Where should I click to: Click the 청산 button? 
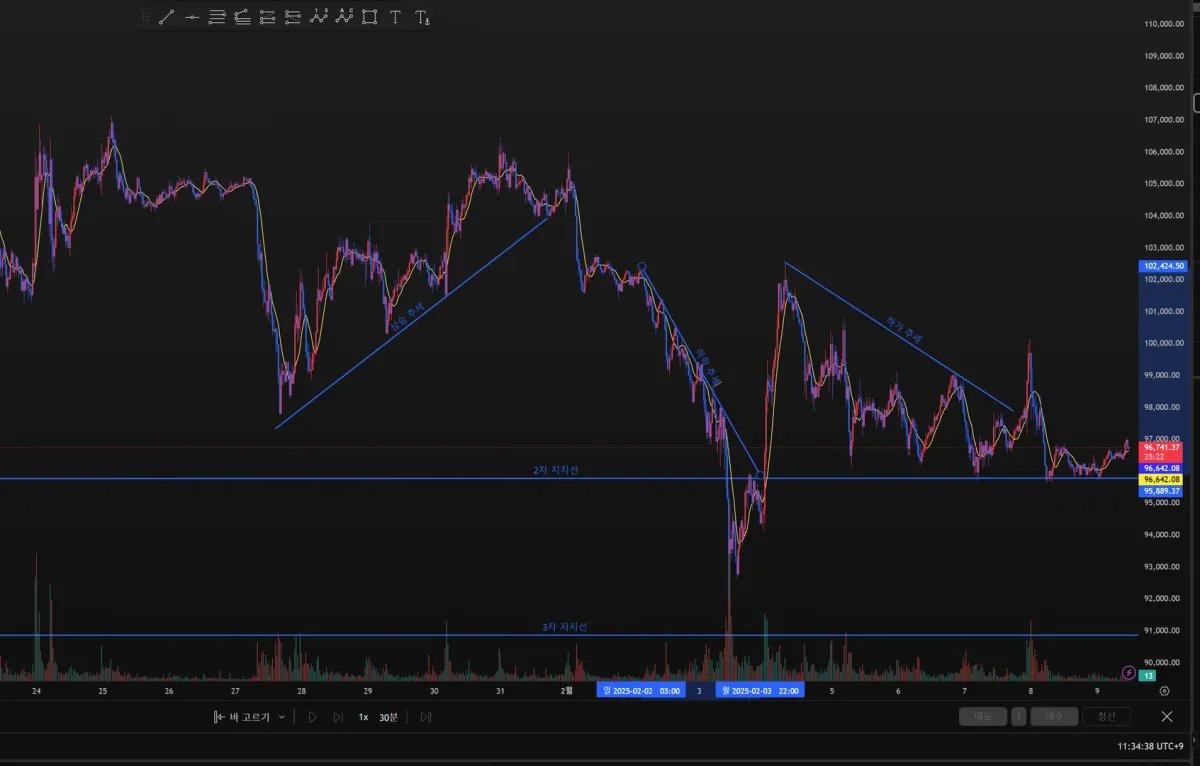coord(1106,716)
